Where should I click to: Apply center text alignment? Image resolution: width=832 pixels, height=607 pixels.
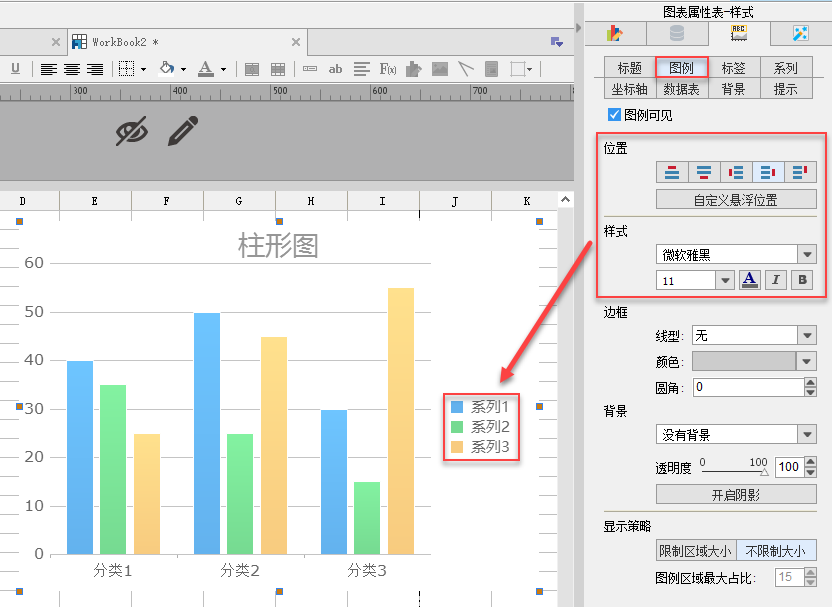pos(72,69)
